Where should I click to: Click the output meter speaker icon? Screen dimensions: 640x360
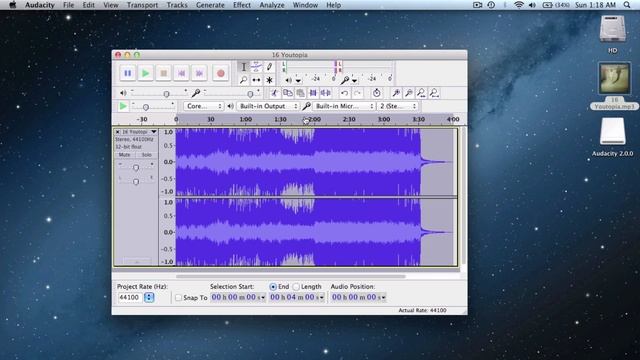coord(288,80)
